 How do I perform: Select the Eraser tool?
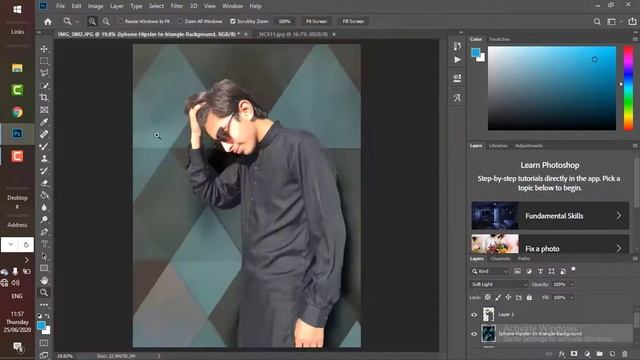point(44,183)
